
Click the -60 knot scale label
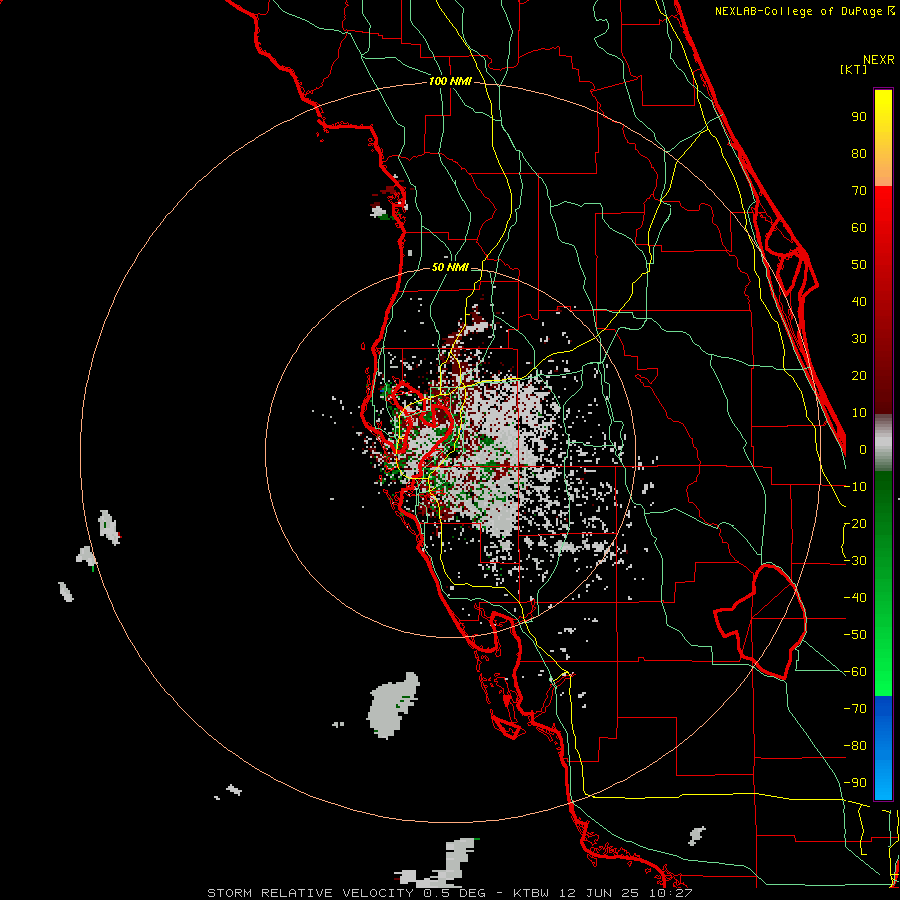(855, 672)
